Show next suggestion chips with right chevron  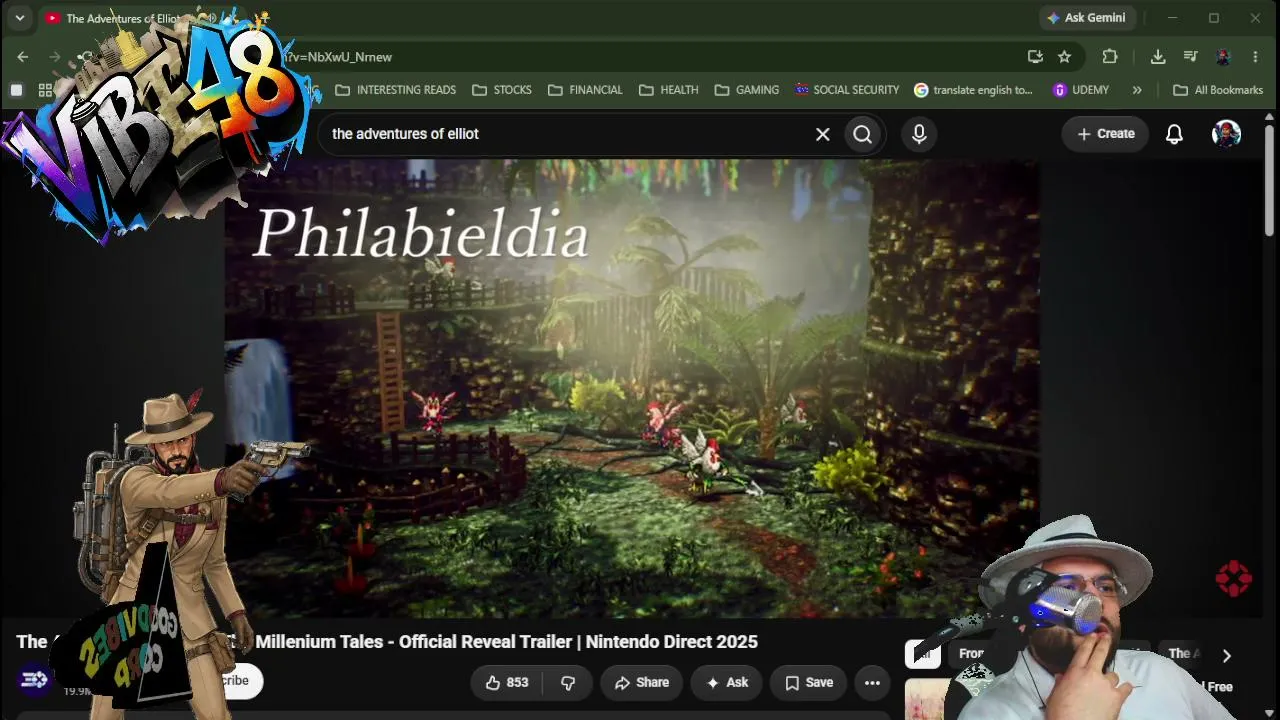1227,656
